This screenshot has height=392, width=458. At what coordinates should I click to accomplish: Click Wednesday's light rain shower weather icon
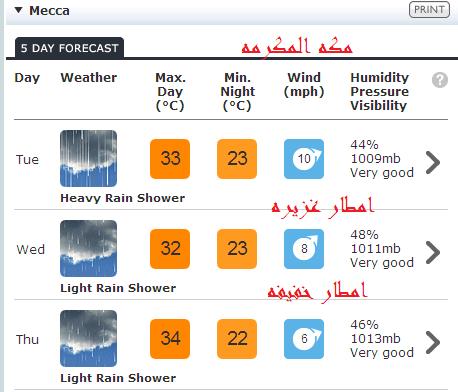click(x=88, y=248)
